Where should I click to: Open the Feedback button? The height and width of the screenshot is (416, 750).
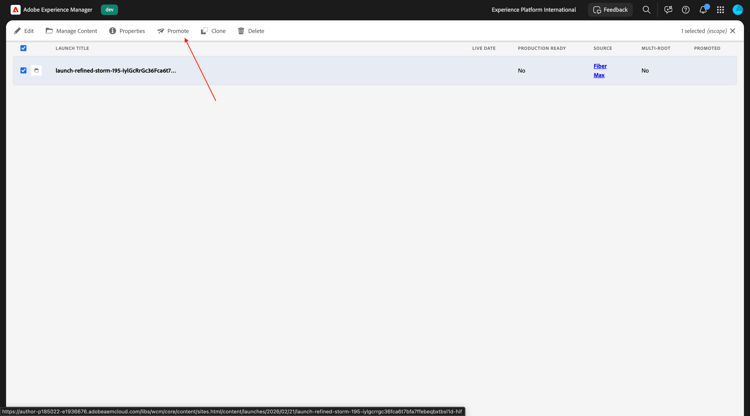coord(610,10)
